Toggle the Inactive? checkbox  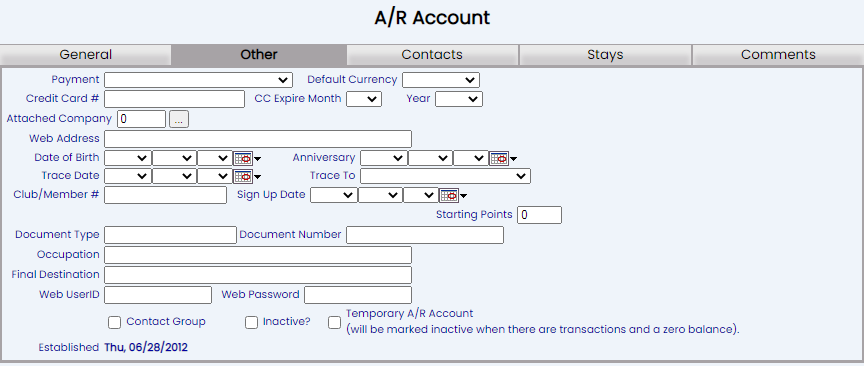[251, 322]
